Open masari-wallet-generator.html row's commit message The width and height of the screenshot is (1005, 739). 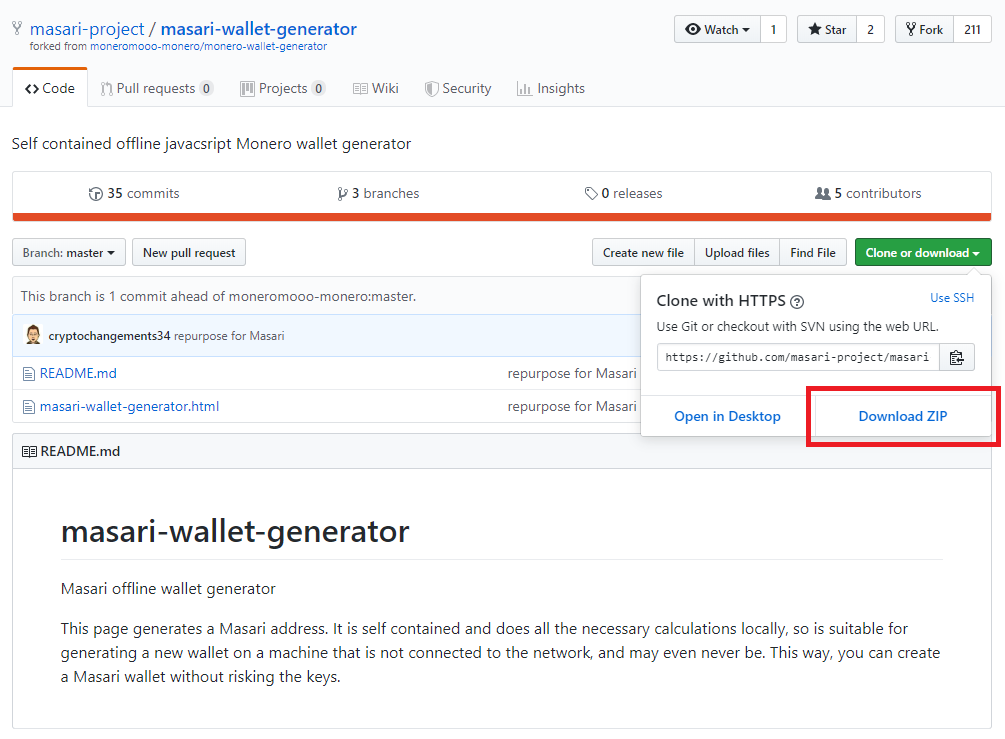(x=572, y=407)
